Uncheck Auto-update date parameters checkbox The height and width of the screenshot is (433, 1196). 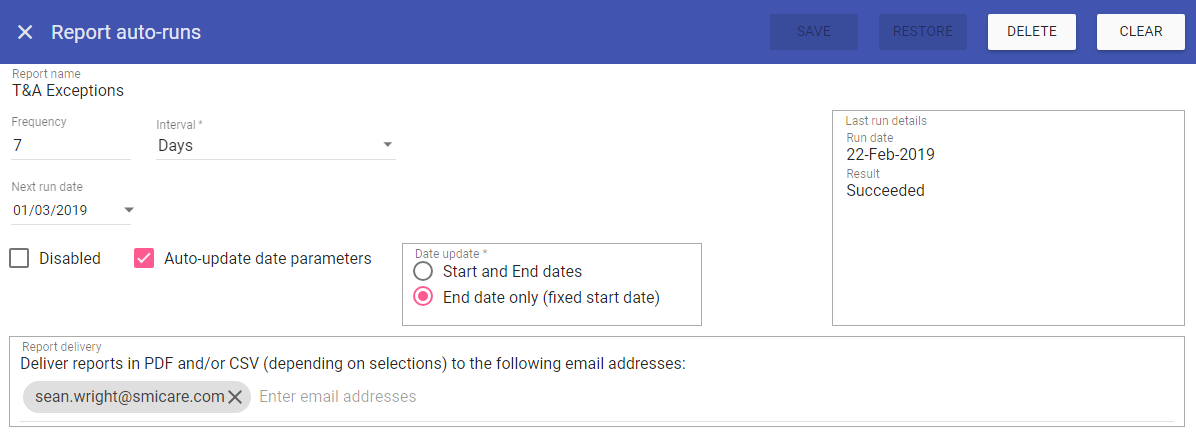point(144,258)
